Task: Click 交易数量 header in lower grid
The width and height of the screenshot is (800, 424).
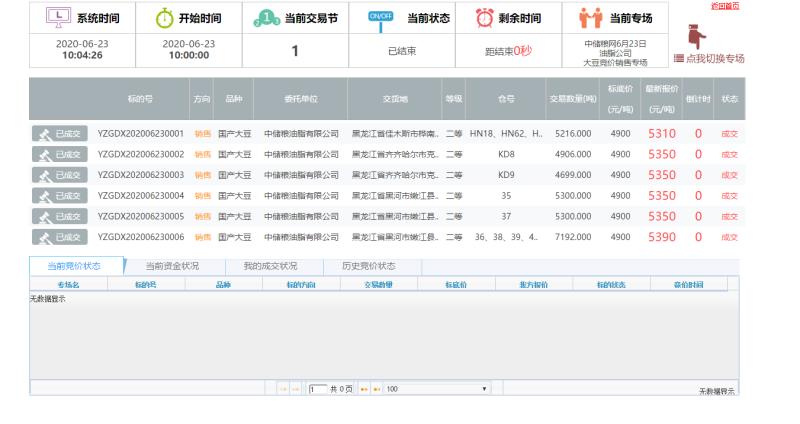Action: click(x=379, y=285)
